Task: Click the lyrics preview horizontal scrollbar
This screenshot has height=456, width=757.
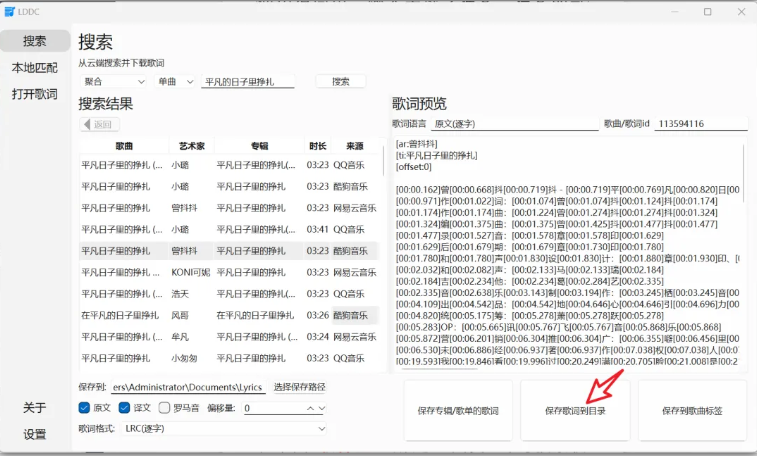Action: [439, 369]
